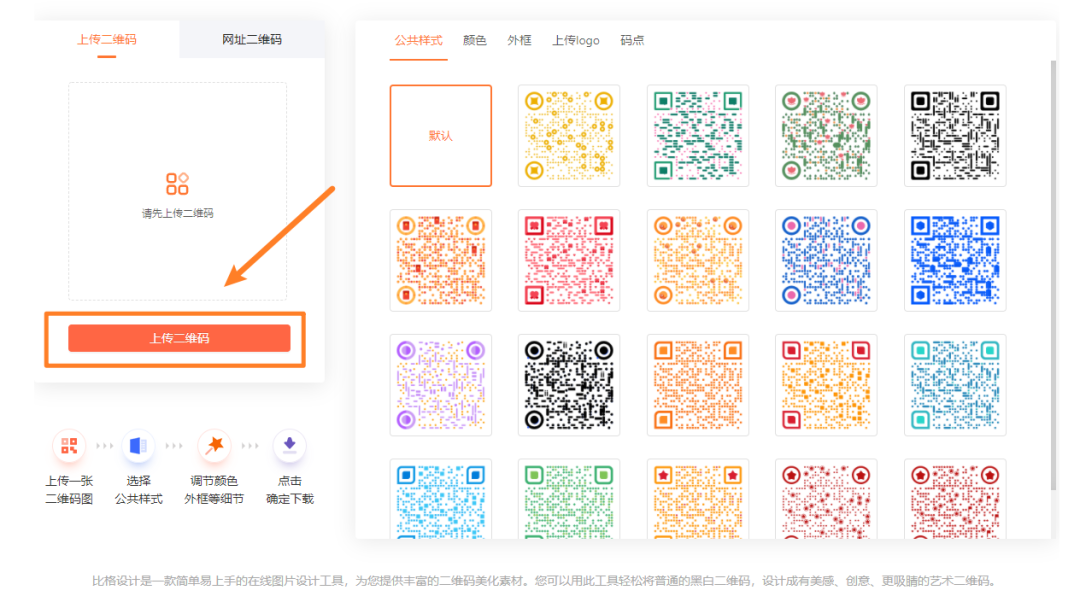Select the orange lantern-corner QR style
This screenshot has height=602, width=1080.
click(441, 260)
